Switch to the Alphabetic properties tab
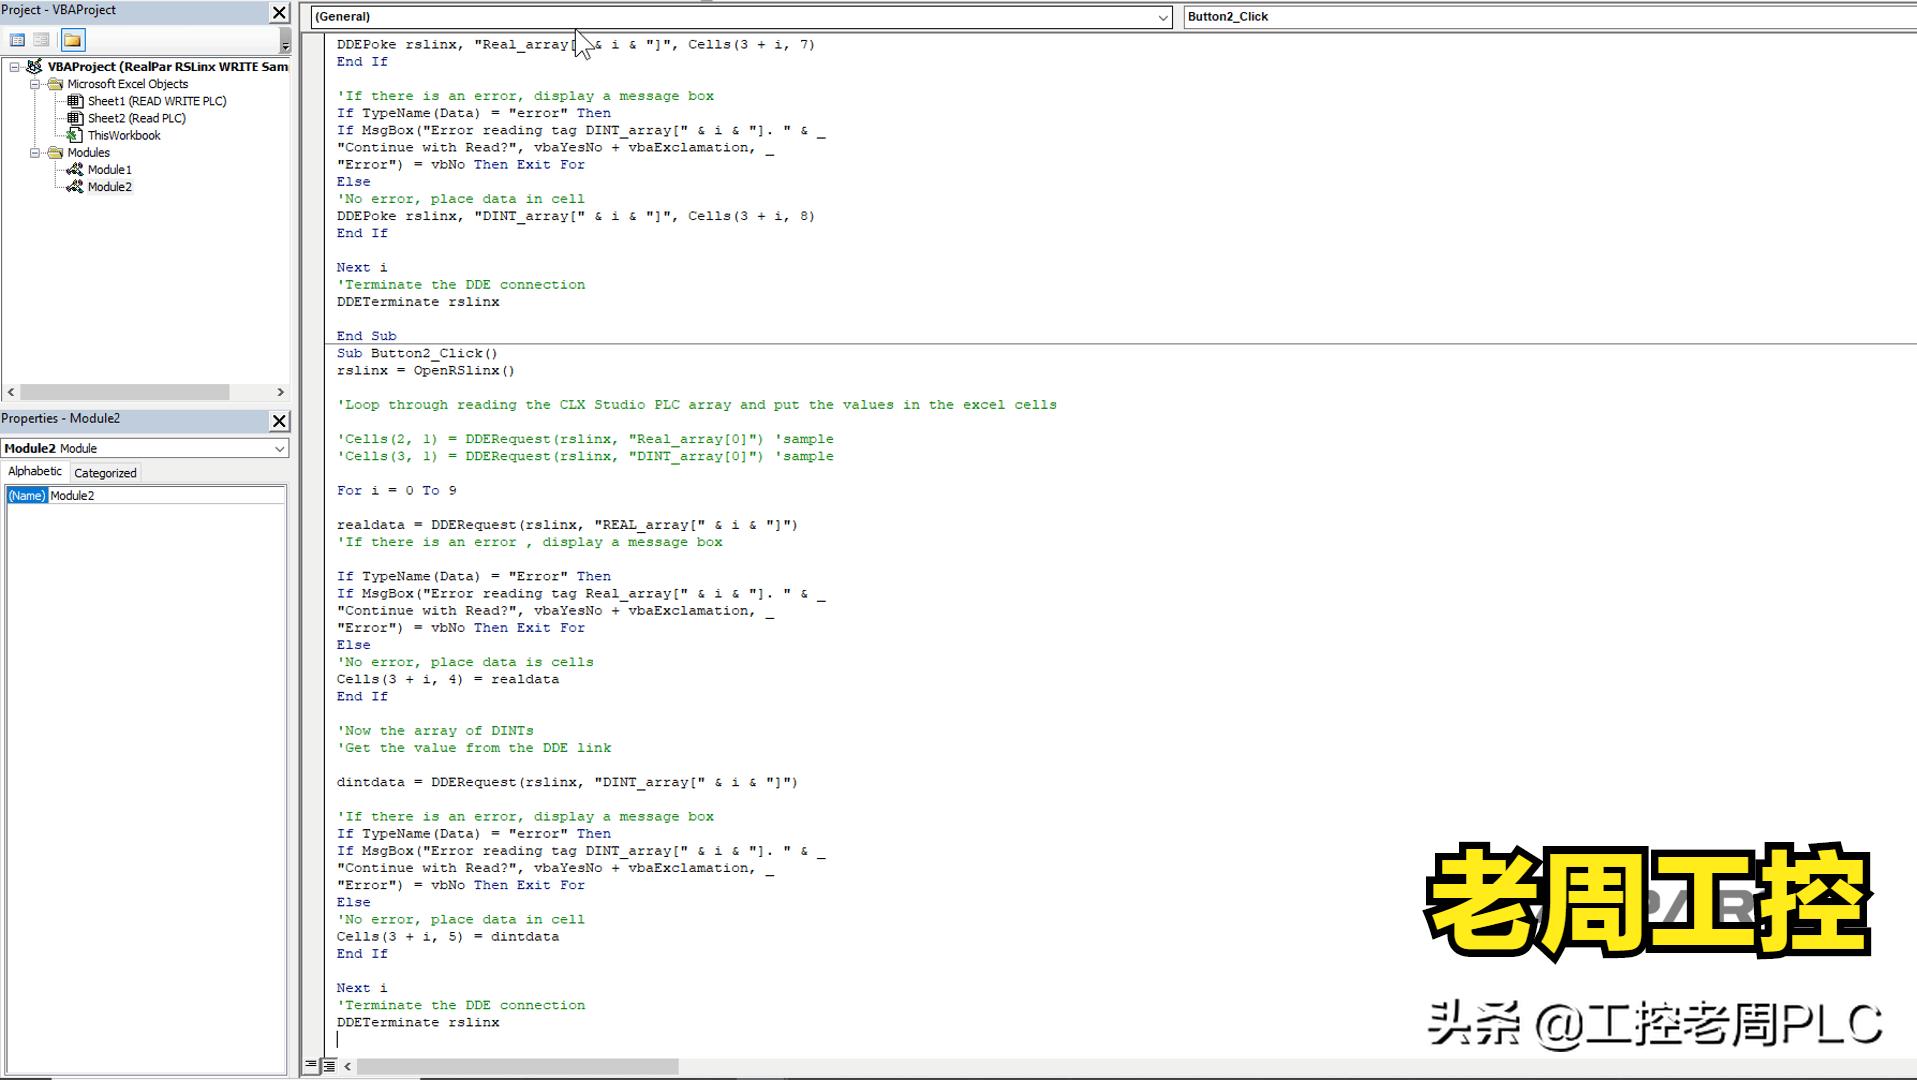 [35, 472]
